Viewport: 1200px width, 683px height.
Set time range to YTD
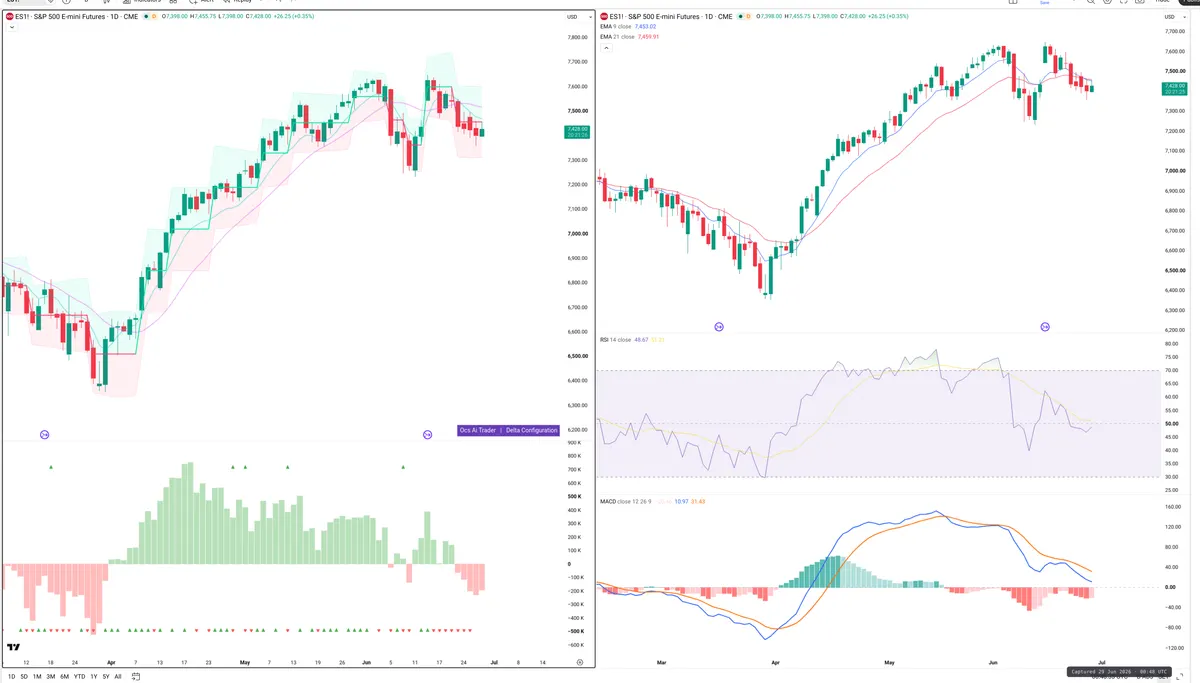[79, 677]
